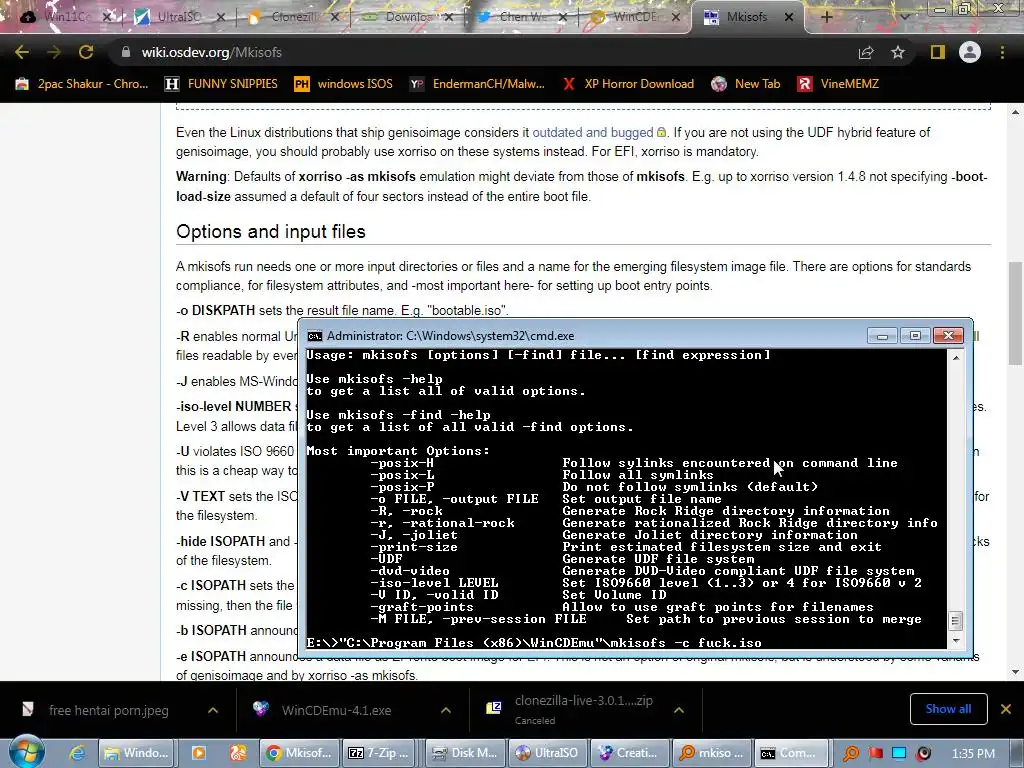The width and height of the screenshot is (1024, 768).
Task: Open the 2pac Shakur bookmark
Action: click(x=82, y=84)
